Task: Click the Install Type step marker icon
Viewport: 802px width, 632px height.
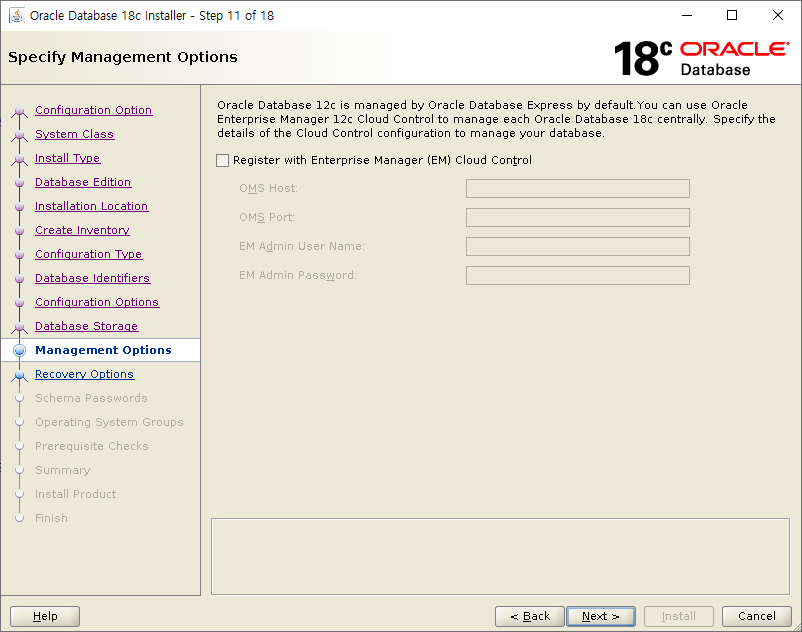Action: [19, 159]
